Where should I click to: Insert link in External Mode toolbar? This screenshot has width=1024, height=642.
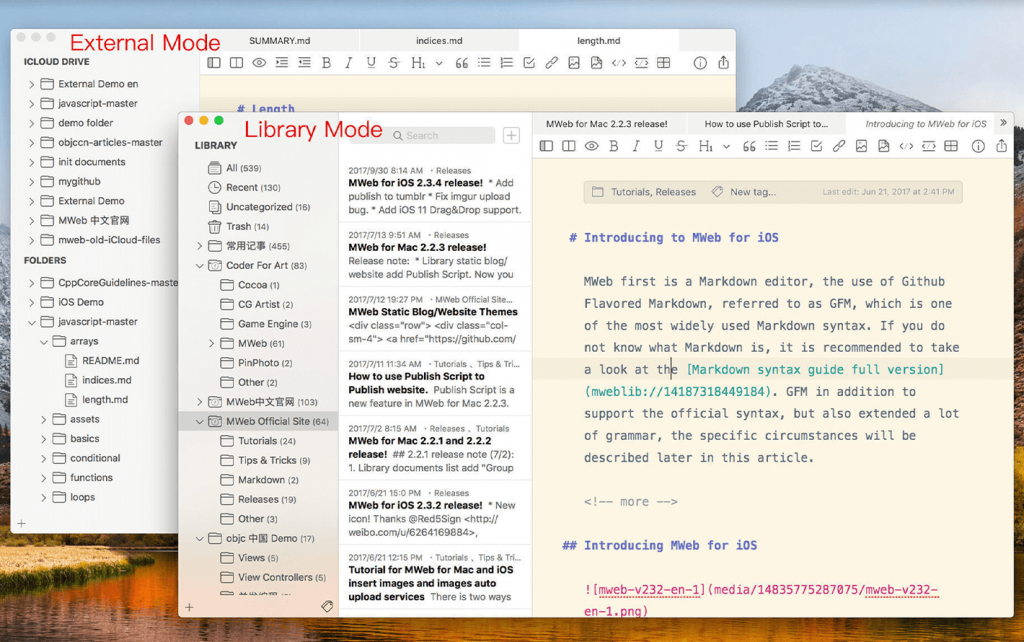551,63
